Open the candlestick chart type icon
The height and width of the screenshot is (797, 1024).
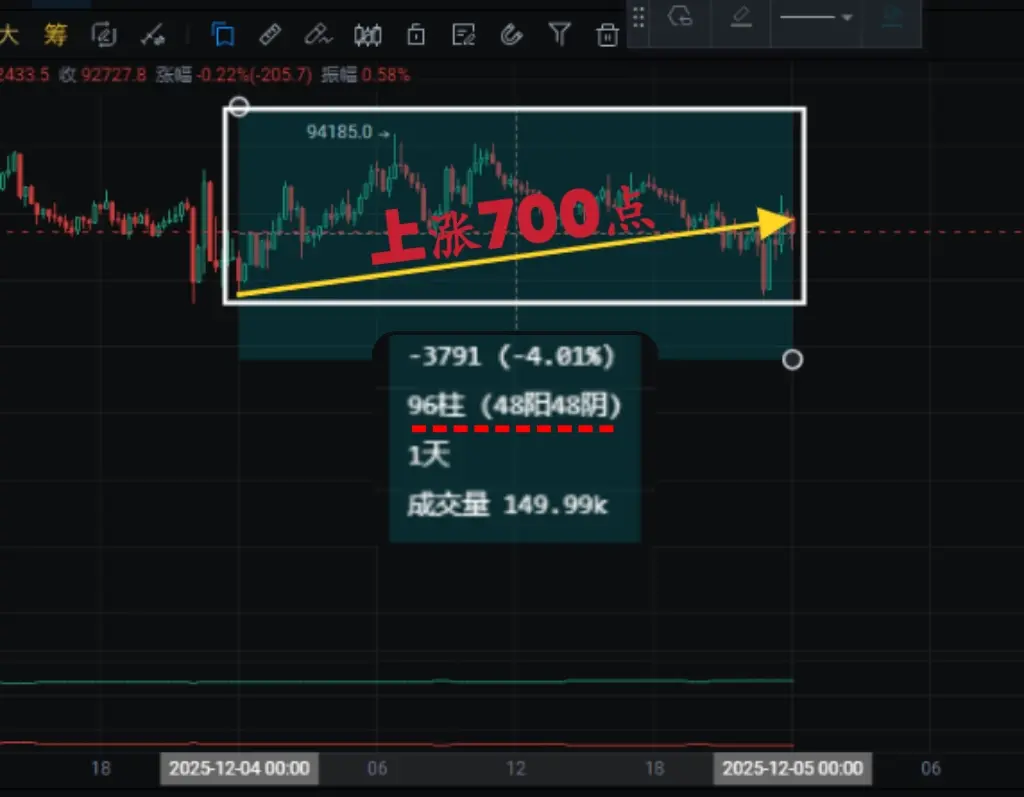click(368, 35)
